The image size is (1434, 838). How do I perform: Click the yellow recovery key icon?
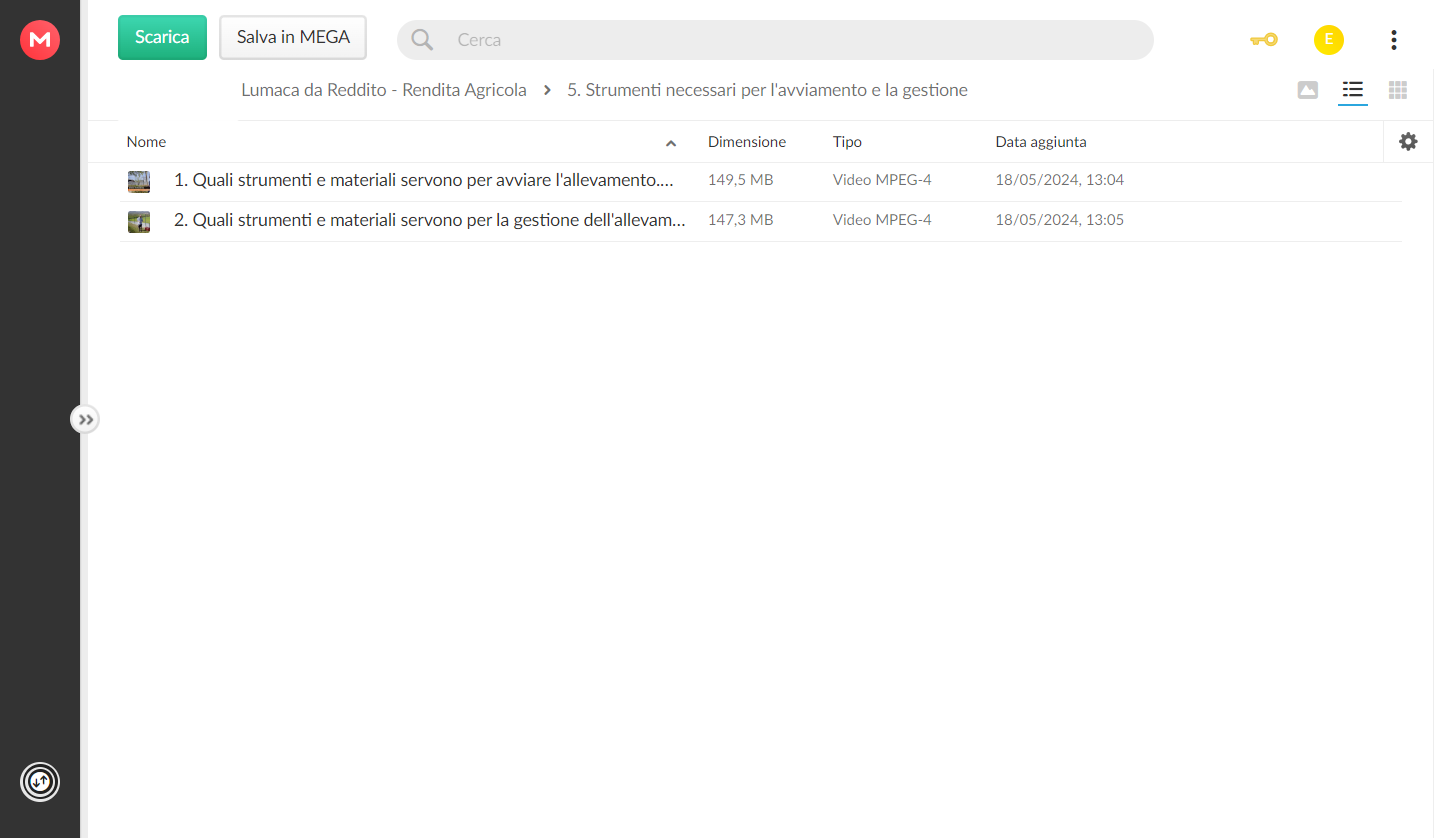coord(1263,40)
